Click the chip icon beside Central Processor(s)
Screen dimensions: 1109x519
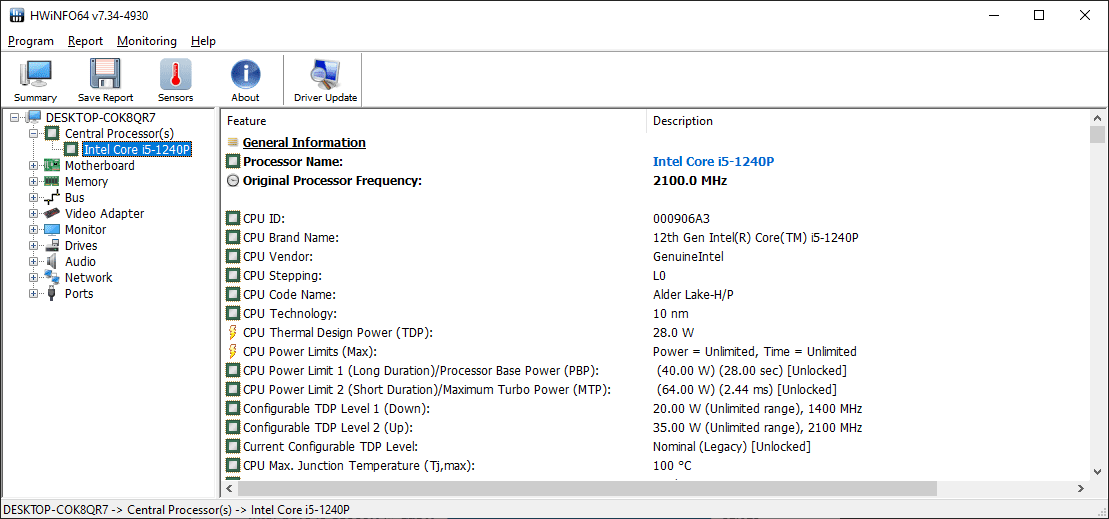[52, 133]
